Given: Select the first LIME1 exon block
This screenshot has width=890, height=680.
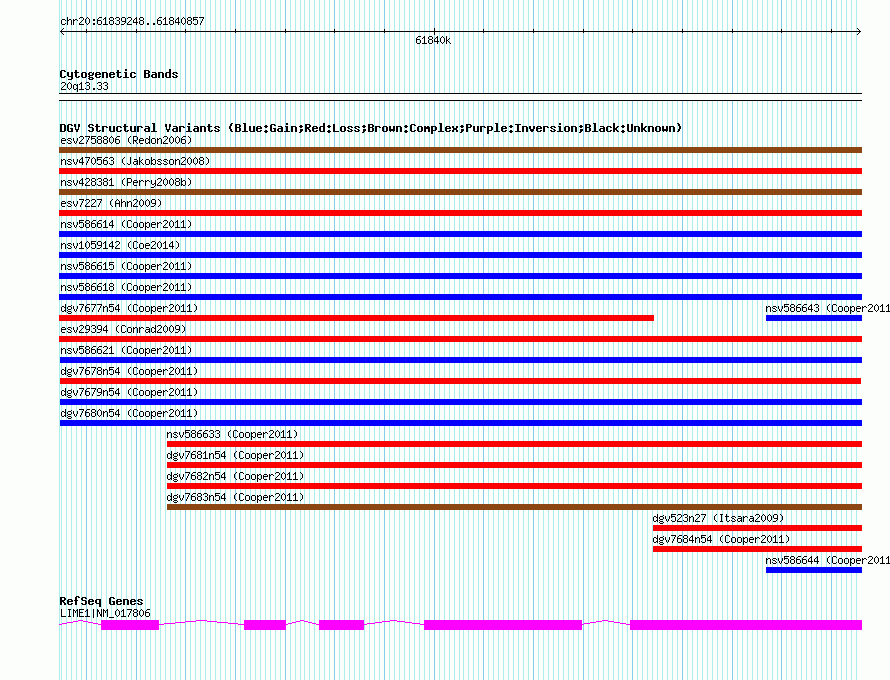Looking at the screenshot, I should (130, 625).
